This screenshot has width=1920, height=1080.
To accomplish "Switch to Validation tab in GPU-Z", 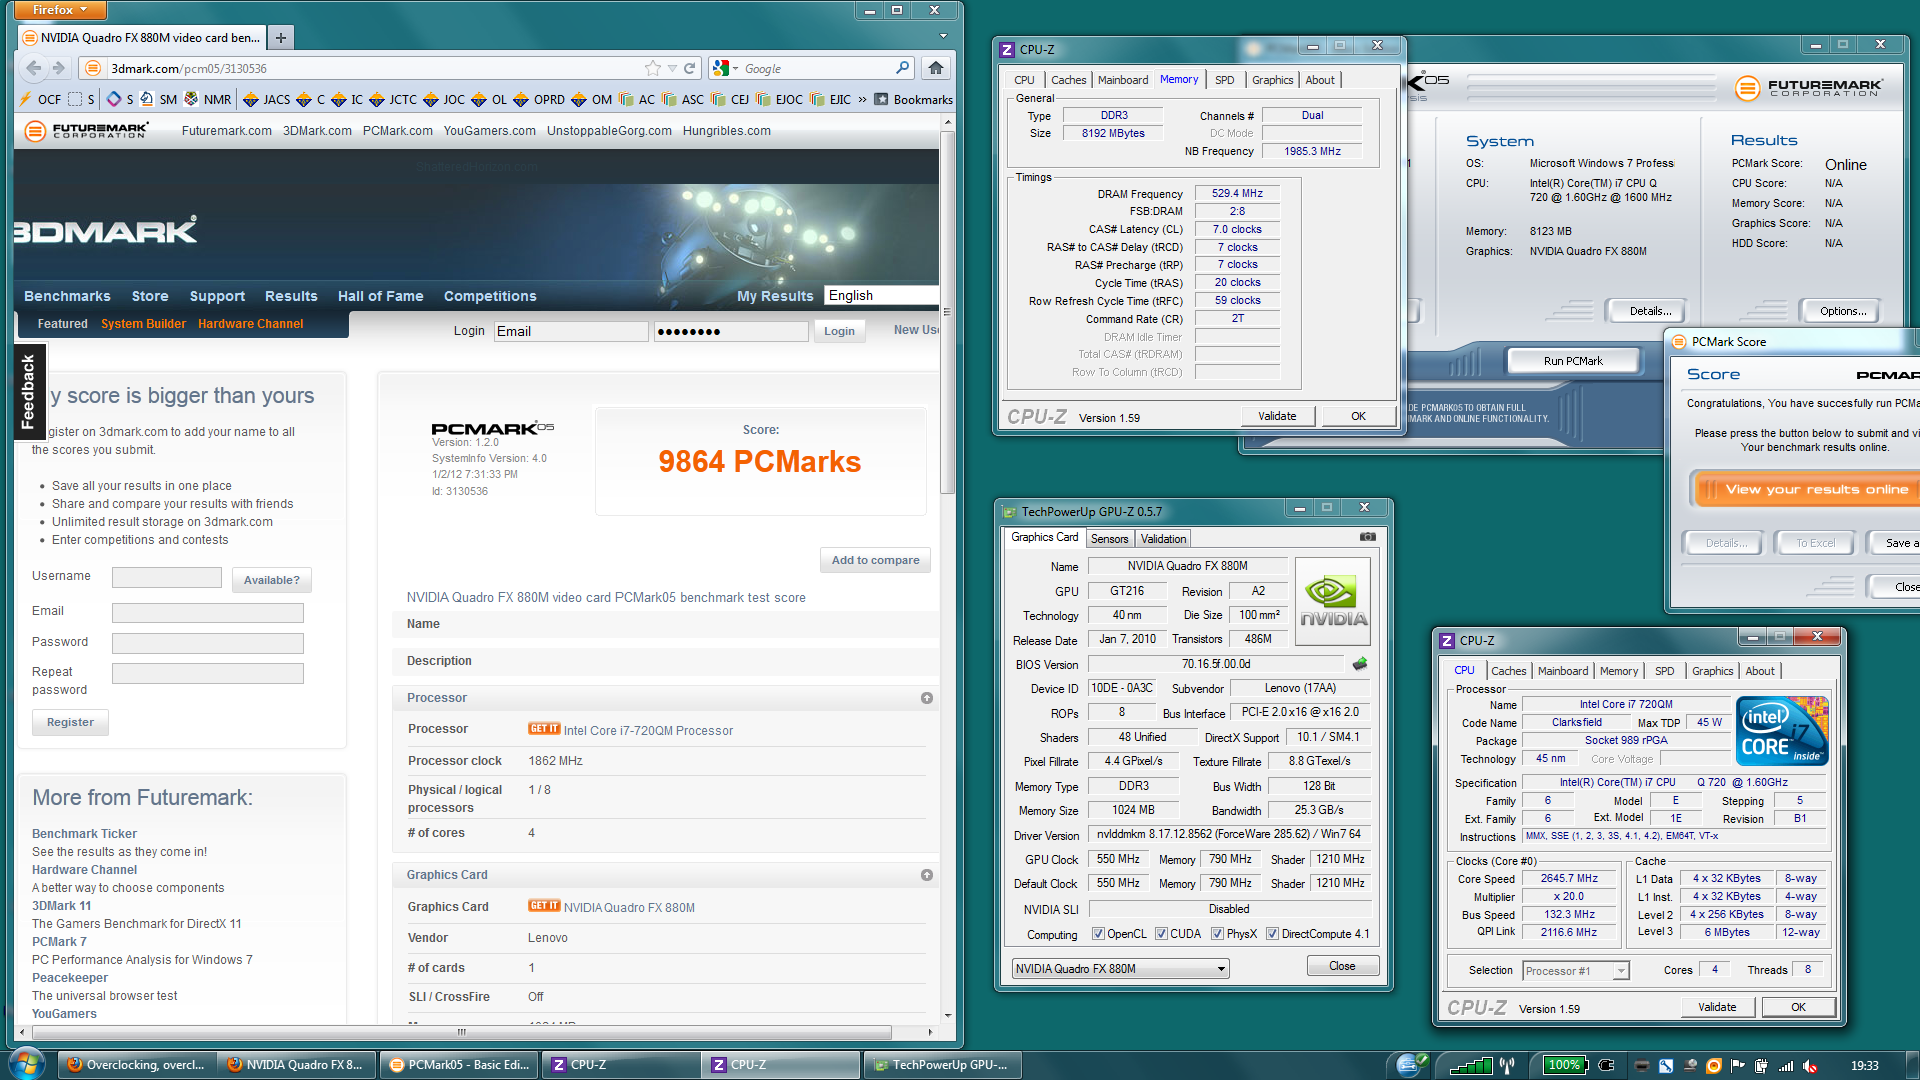I will tap(1163, 538).
